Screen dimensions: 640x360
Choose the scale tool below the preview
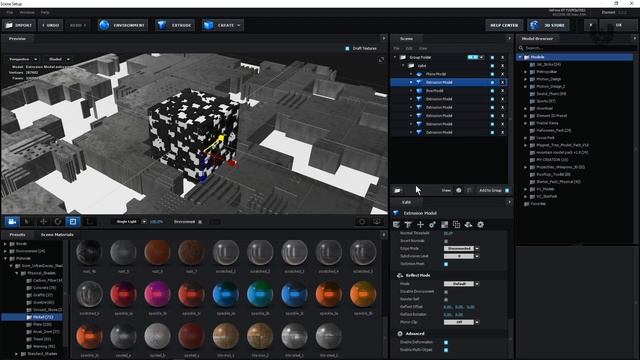pos(73,222)
